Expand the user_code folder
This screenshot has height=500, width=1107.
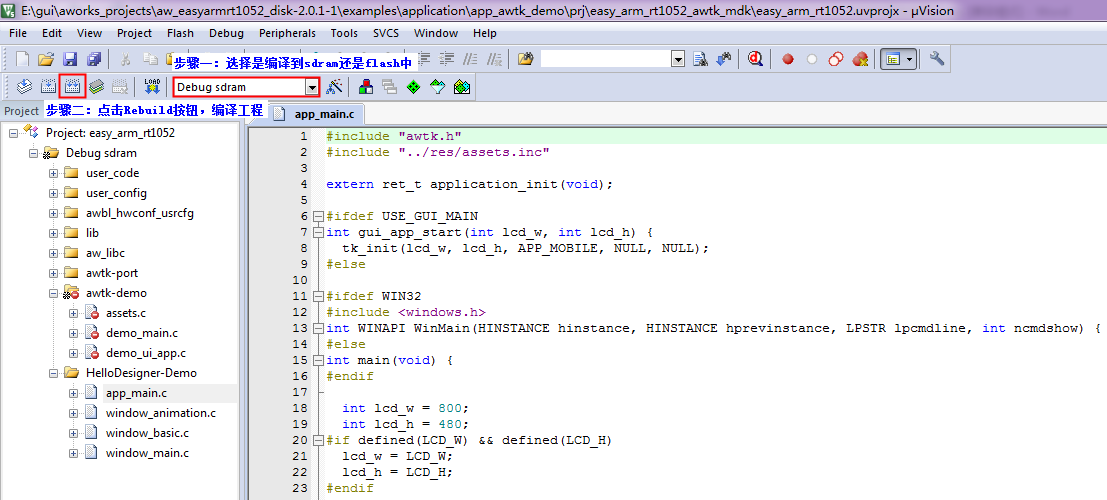(53, 173)
